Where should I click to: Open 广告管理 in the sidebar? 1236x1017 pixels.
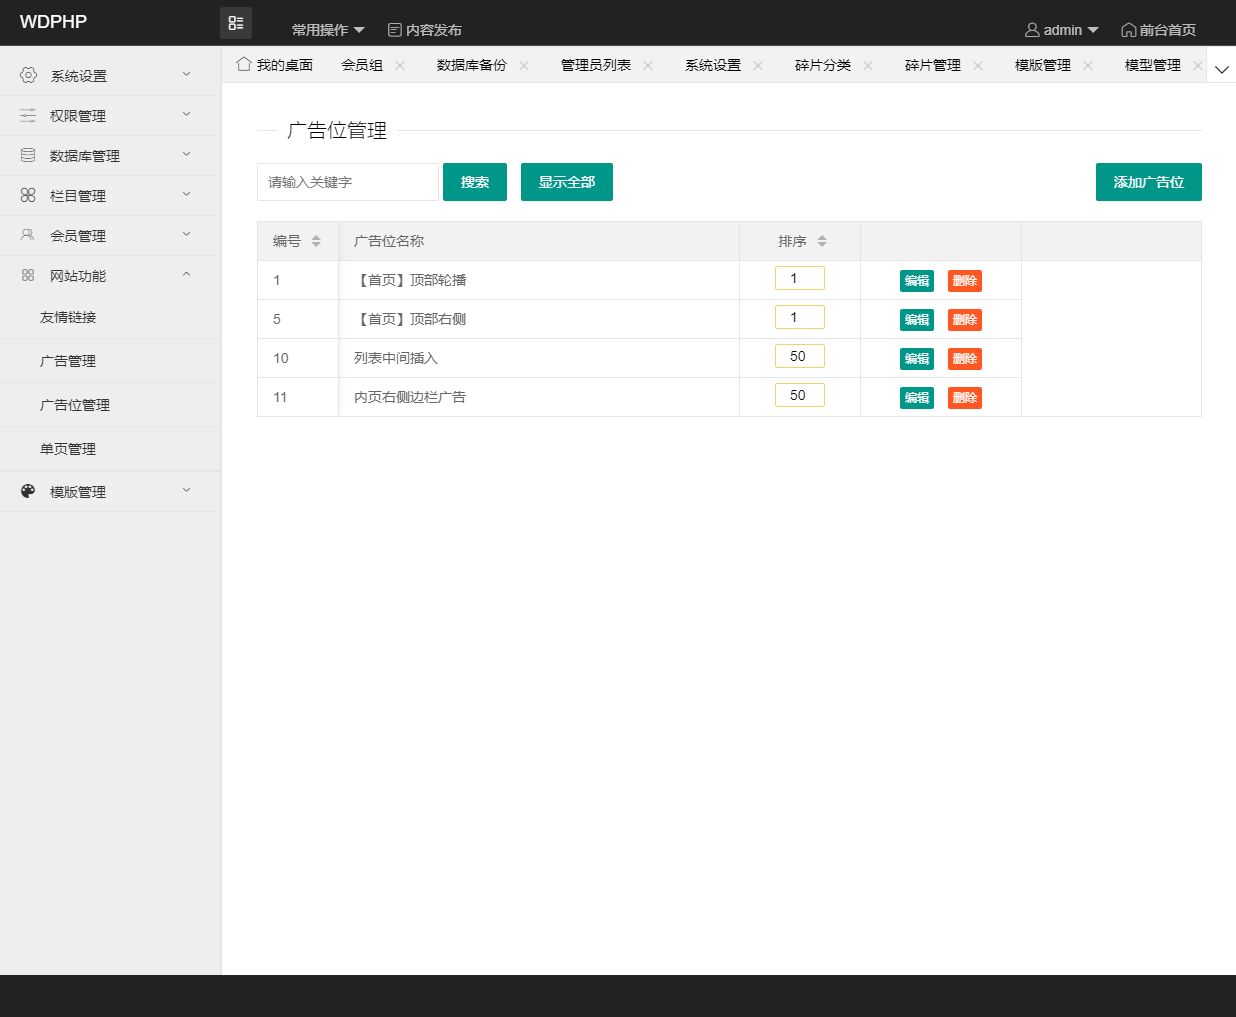(x=110, y=361)
